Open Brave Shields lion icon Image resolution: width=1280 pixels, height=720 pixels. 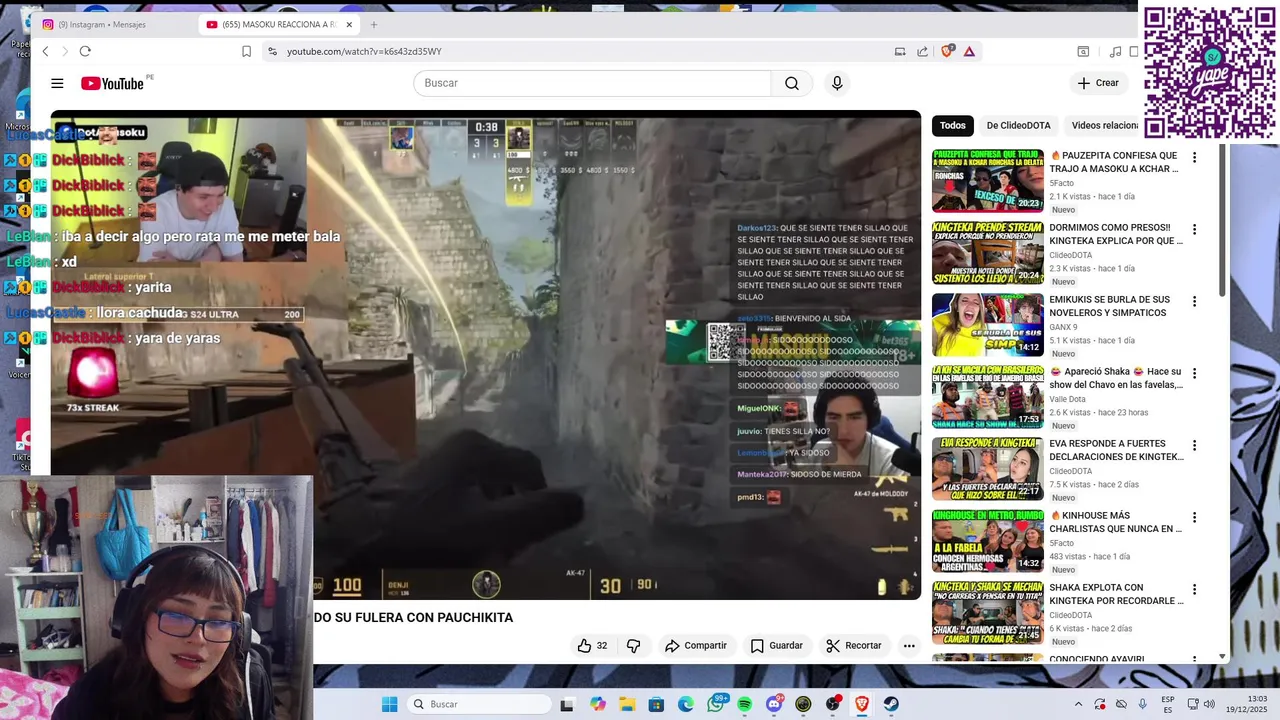click(x=947, y=51)
